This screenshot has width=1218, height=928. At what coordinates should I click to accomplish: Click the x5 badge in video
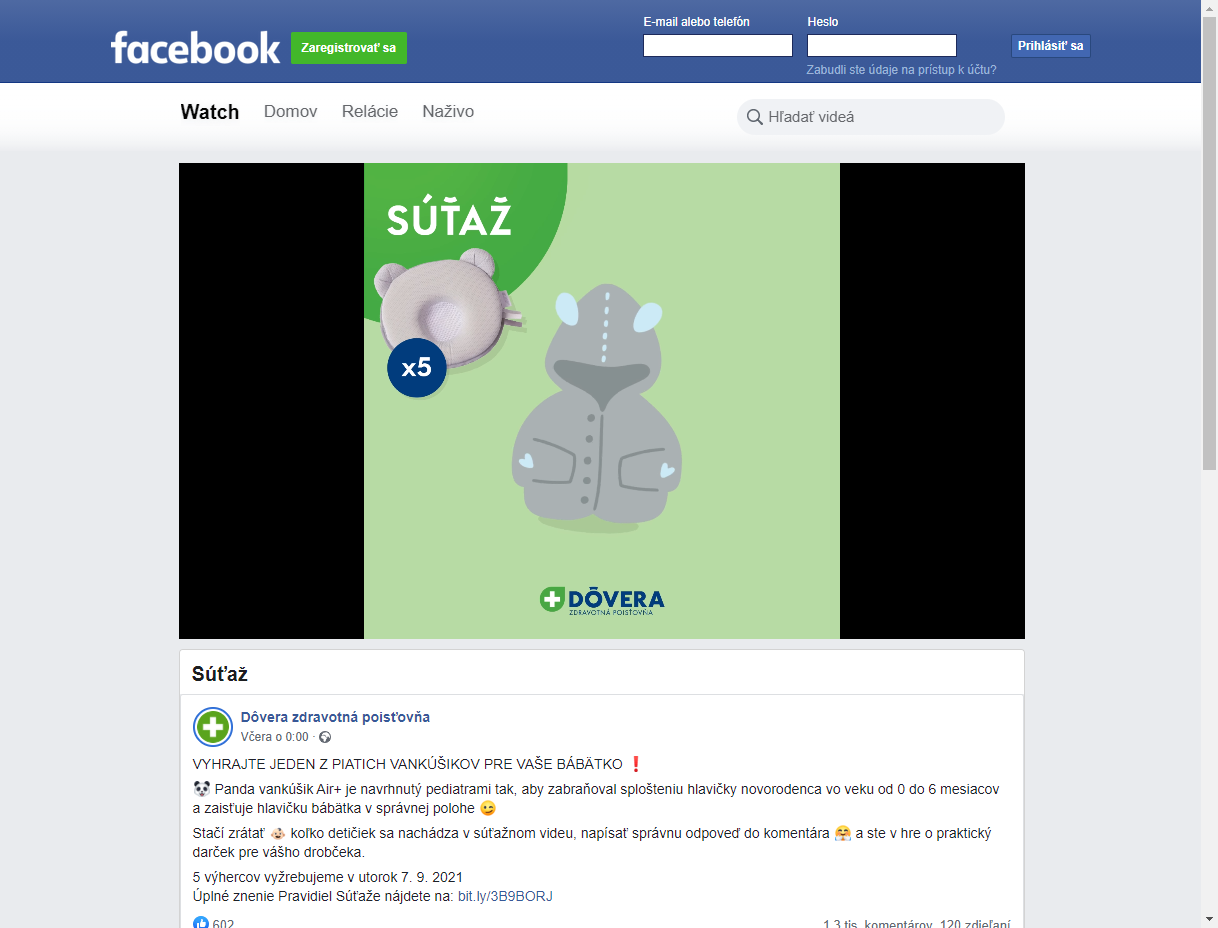pyautogui.click(x=417, y=368)
